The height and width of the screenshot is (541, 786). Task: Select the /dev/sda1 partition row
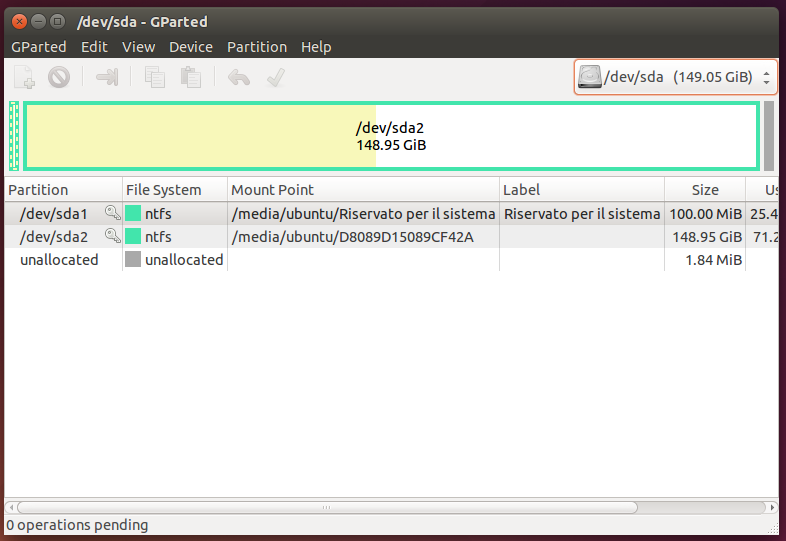pos(391,214)
